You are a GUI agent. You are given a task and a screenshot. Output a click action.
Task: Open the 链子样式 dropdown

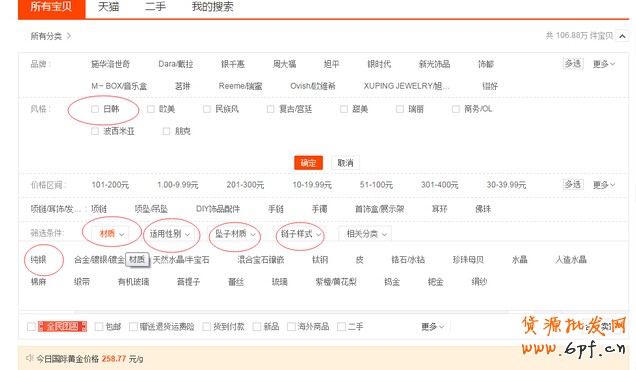coord(300,234)
